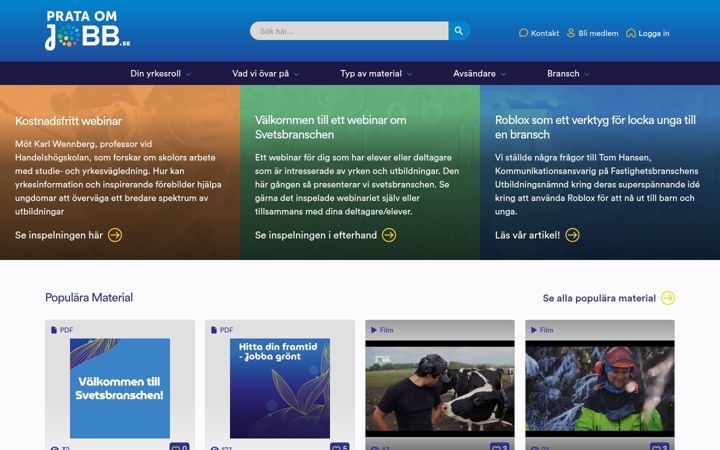
Task: Expand the chevron next to Bransch
Action: (x=587, y=74)
